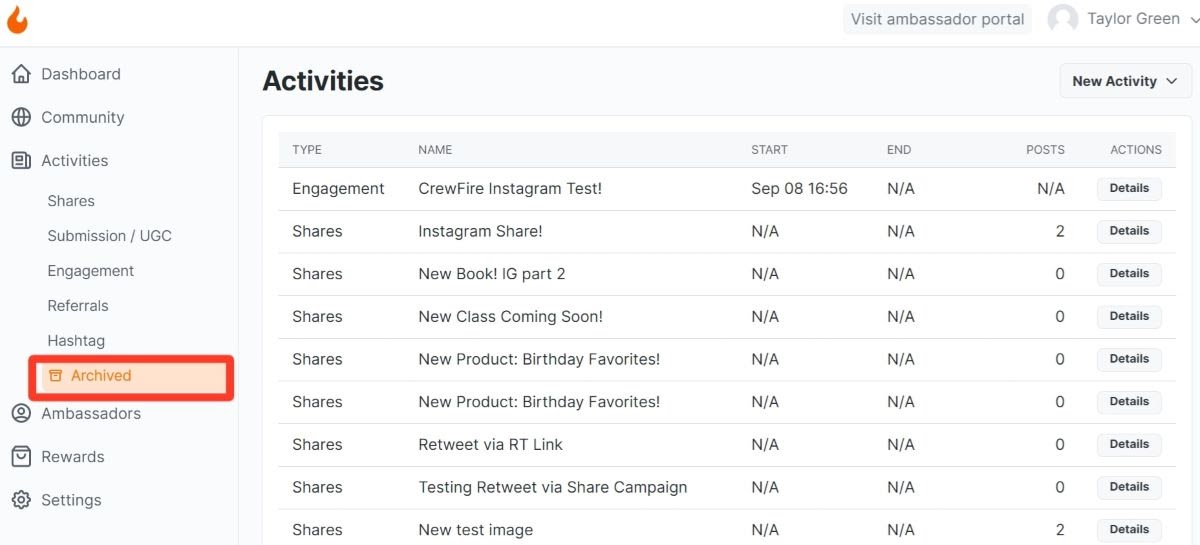
Task: Open Dashboard via the house icon
Action: (21, 74)
